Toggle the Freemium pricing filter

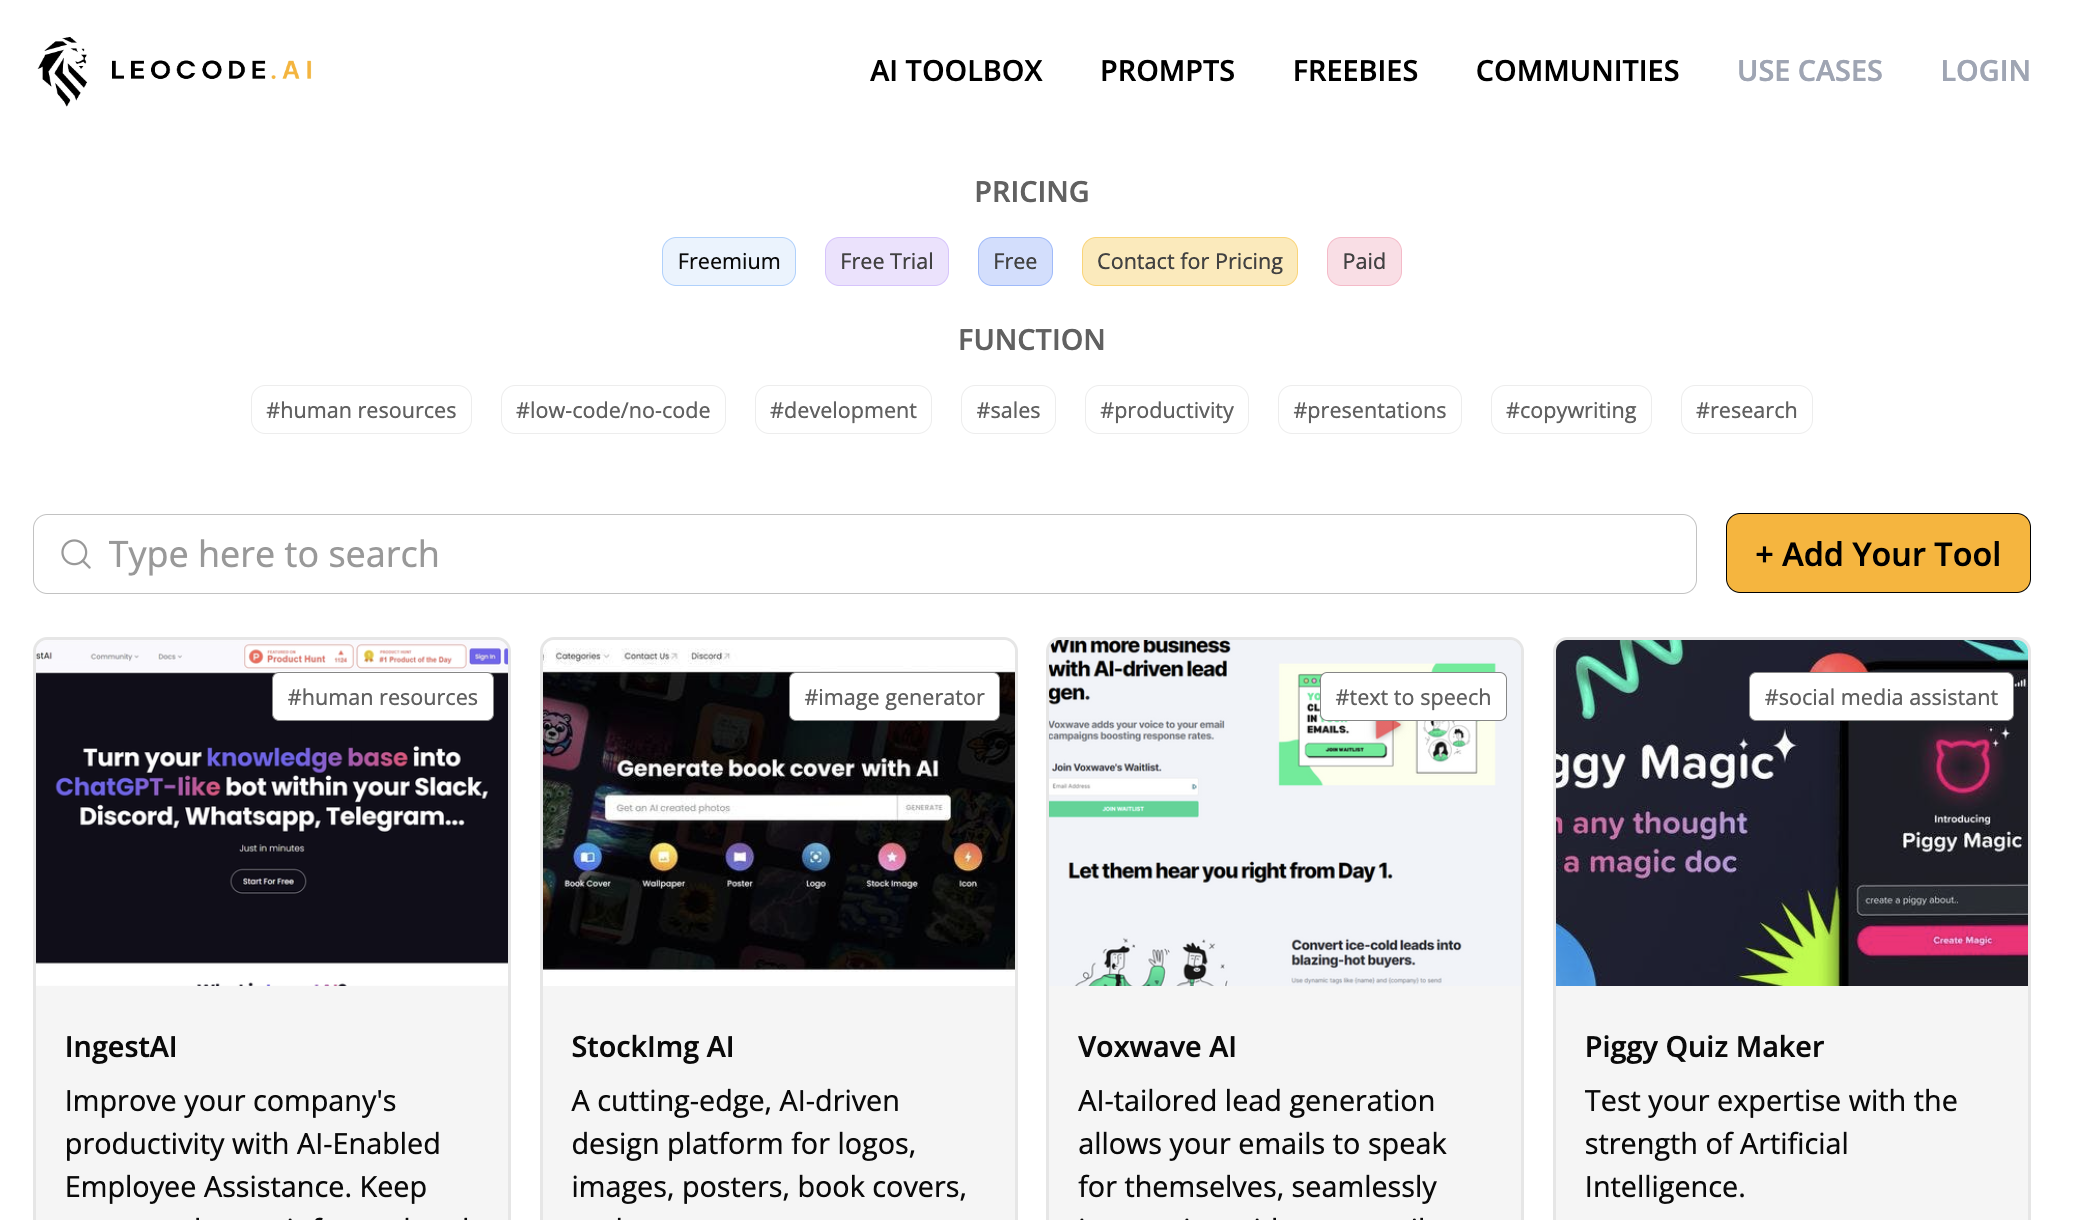728,261
